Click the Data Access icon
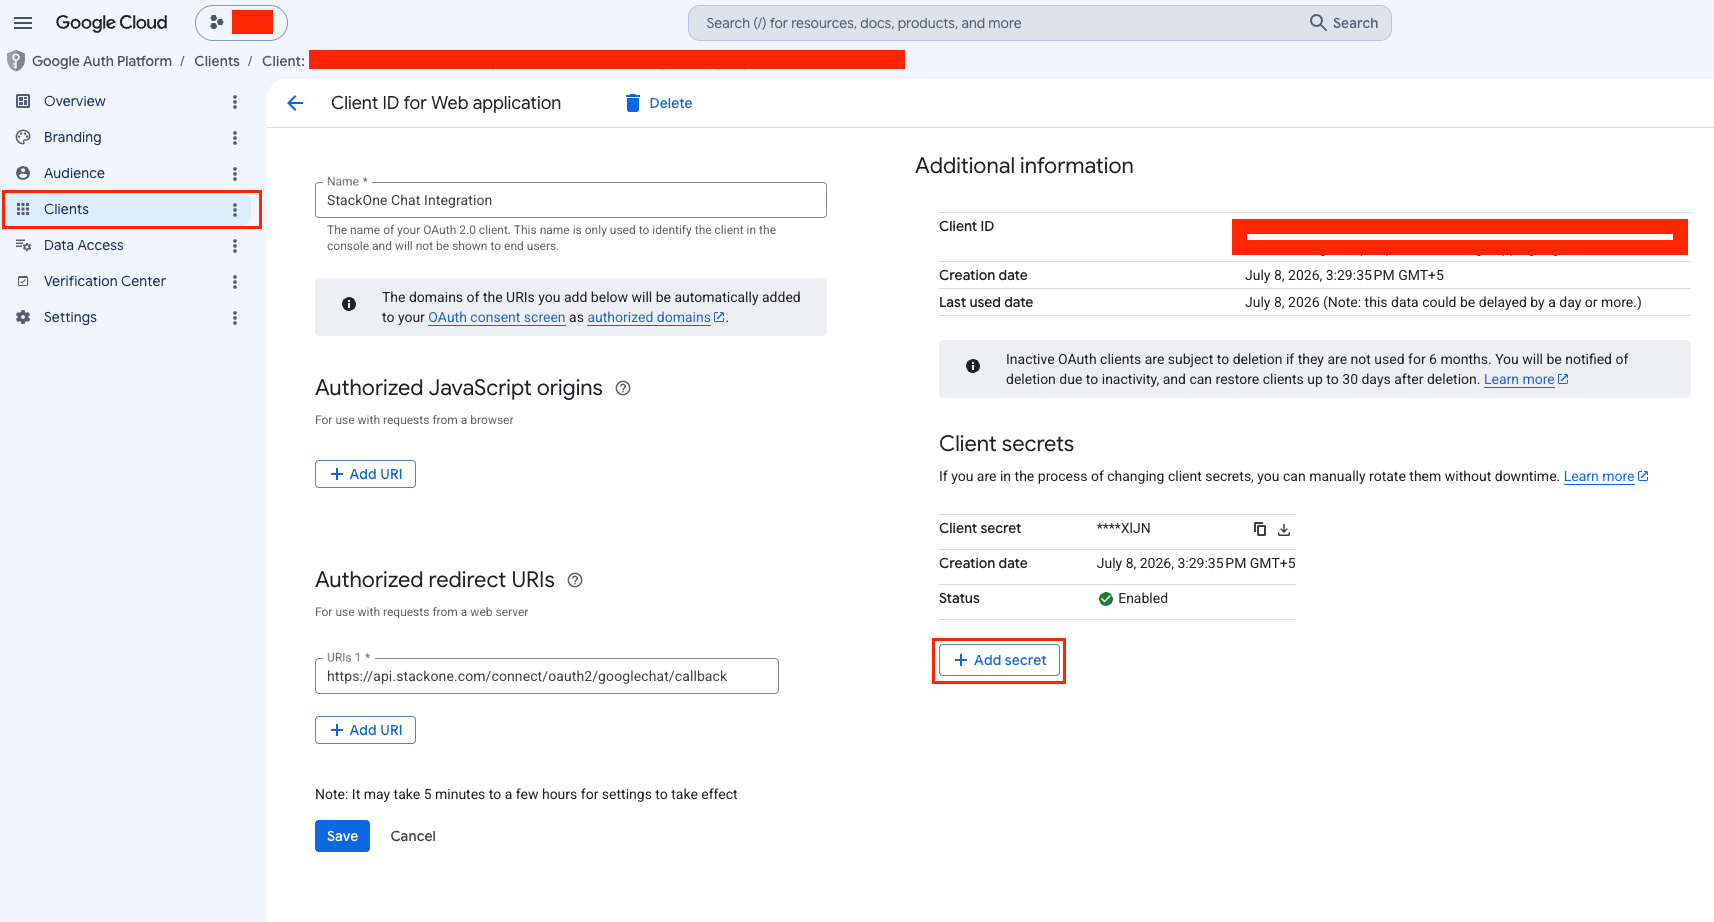 (x=23, y=245)
